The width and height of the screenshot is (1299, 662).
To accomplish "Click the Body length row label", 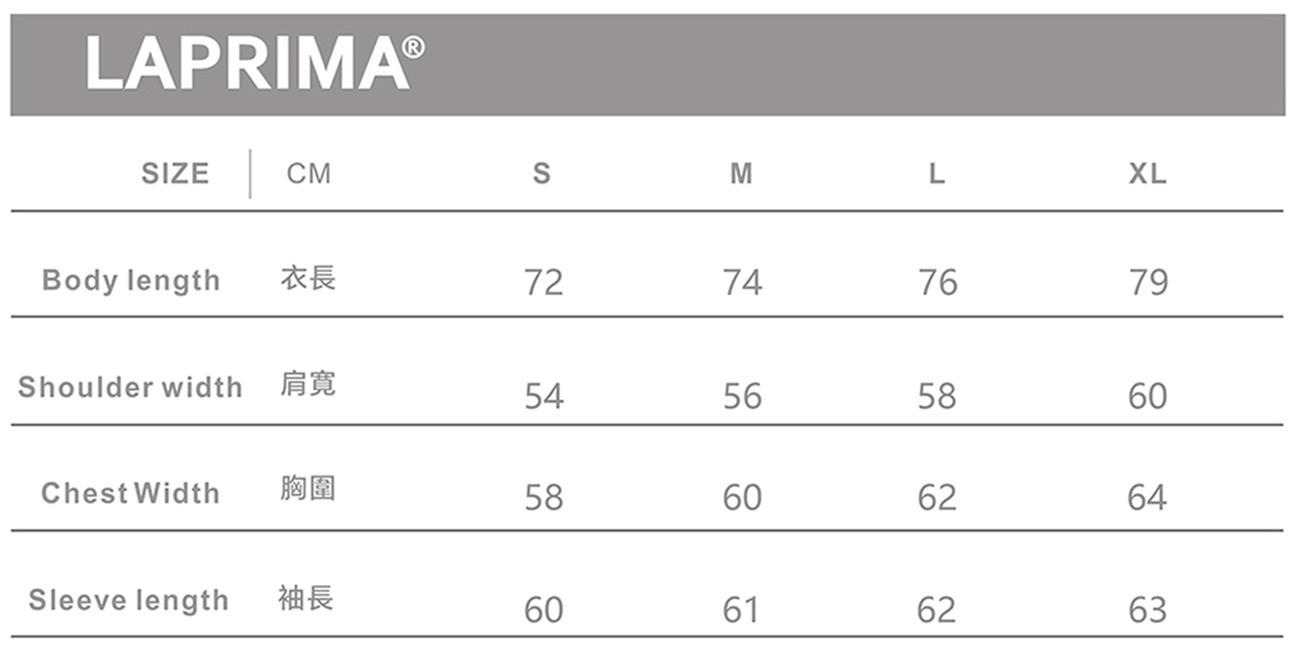I will [x=131, y=281].
